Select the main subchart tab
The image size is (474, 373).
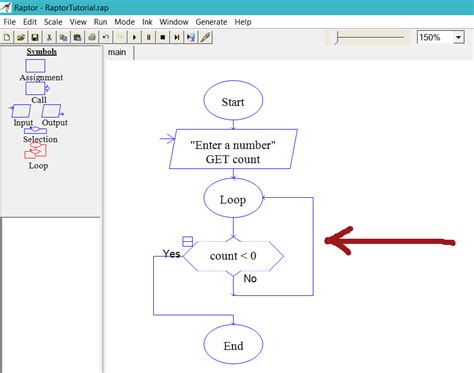tap(117, 52)
